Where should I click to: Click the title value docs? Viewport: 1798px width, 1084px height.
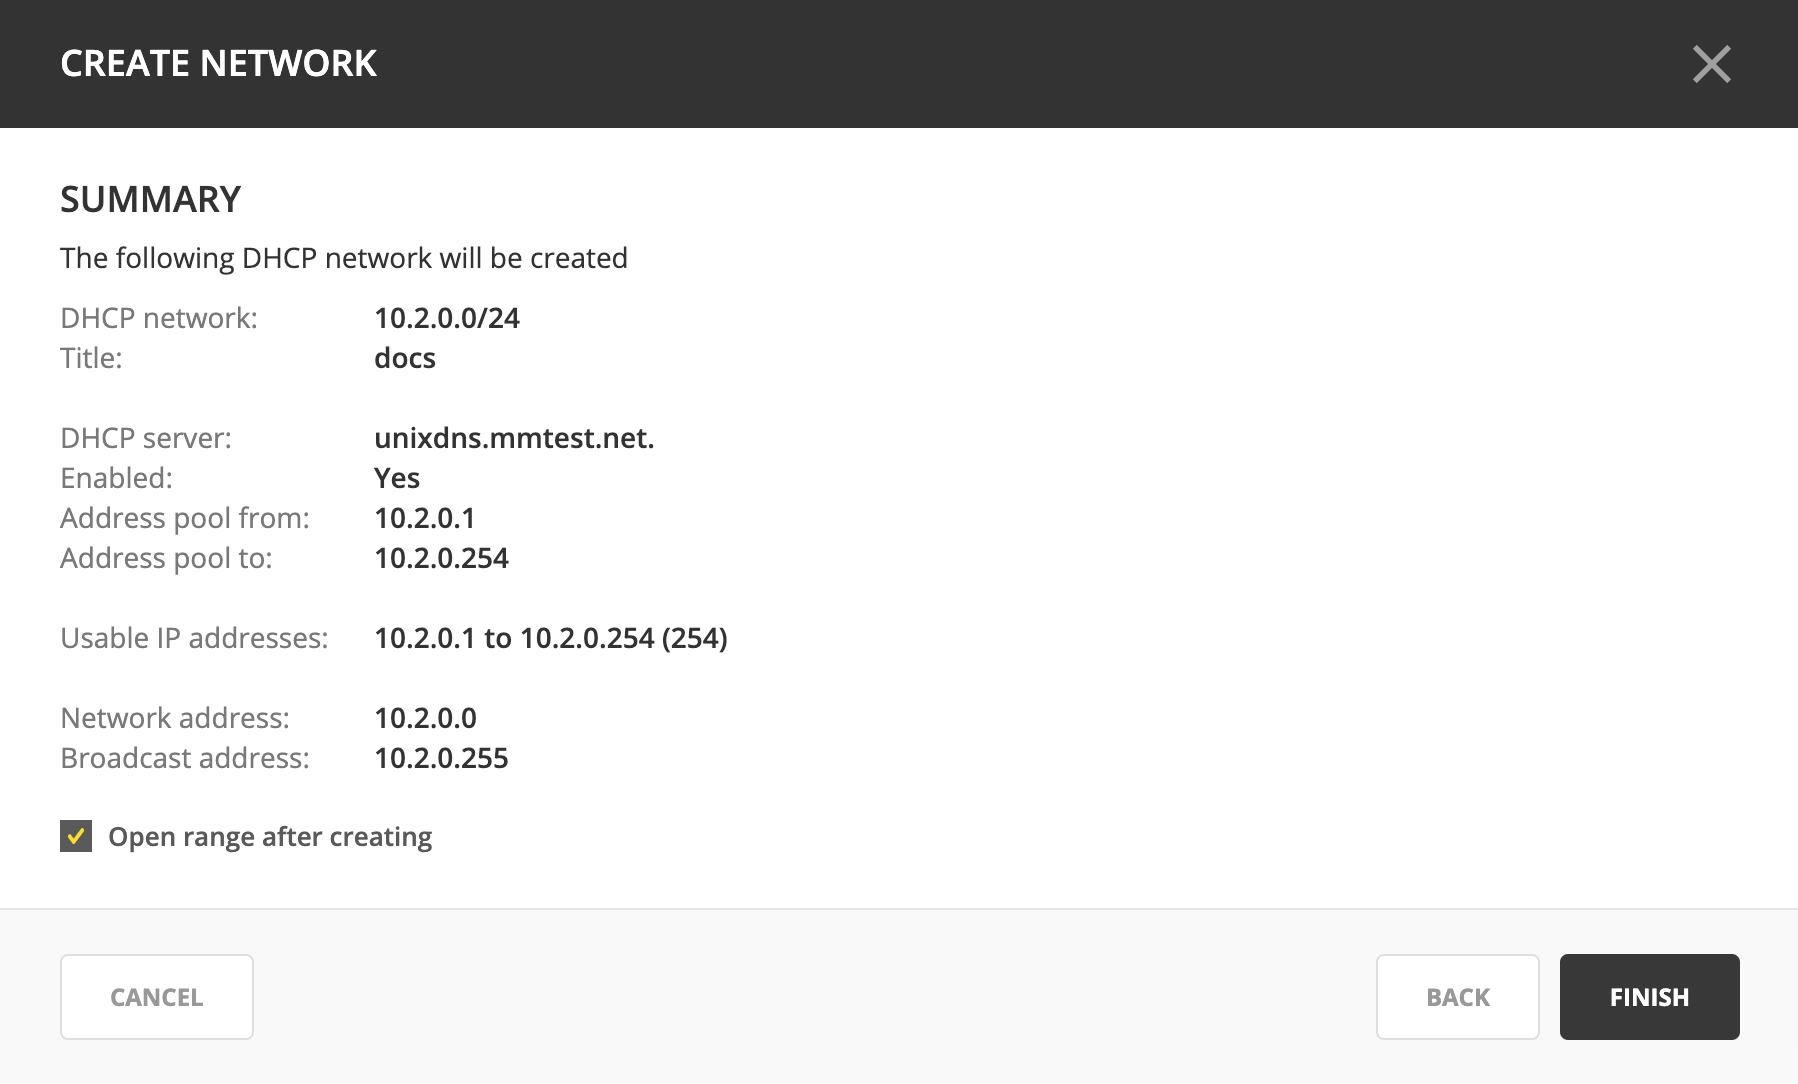405,358
